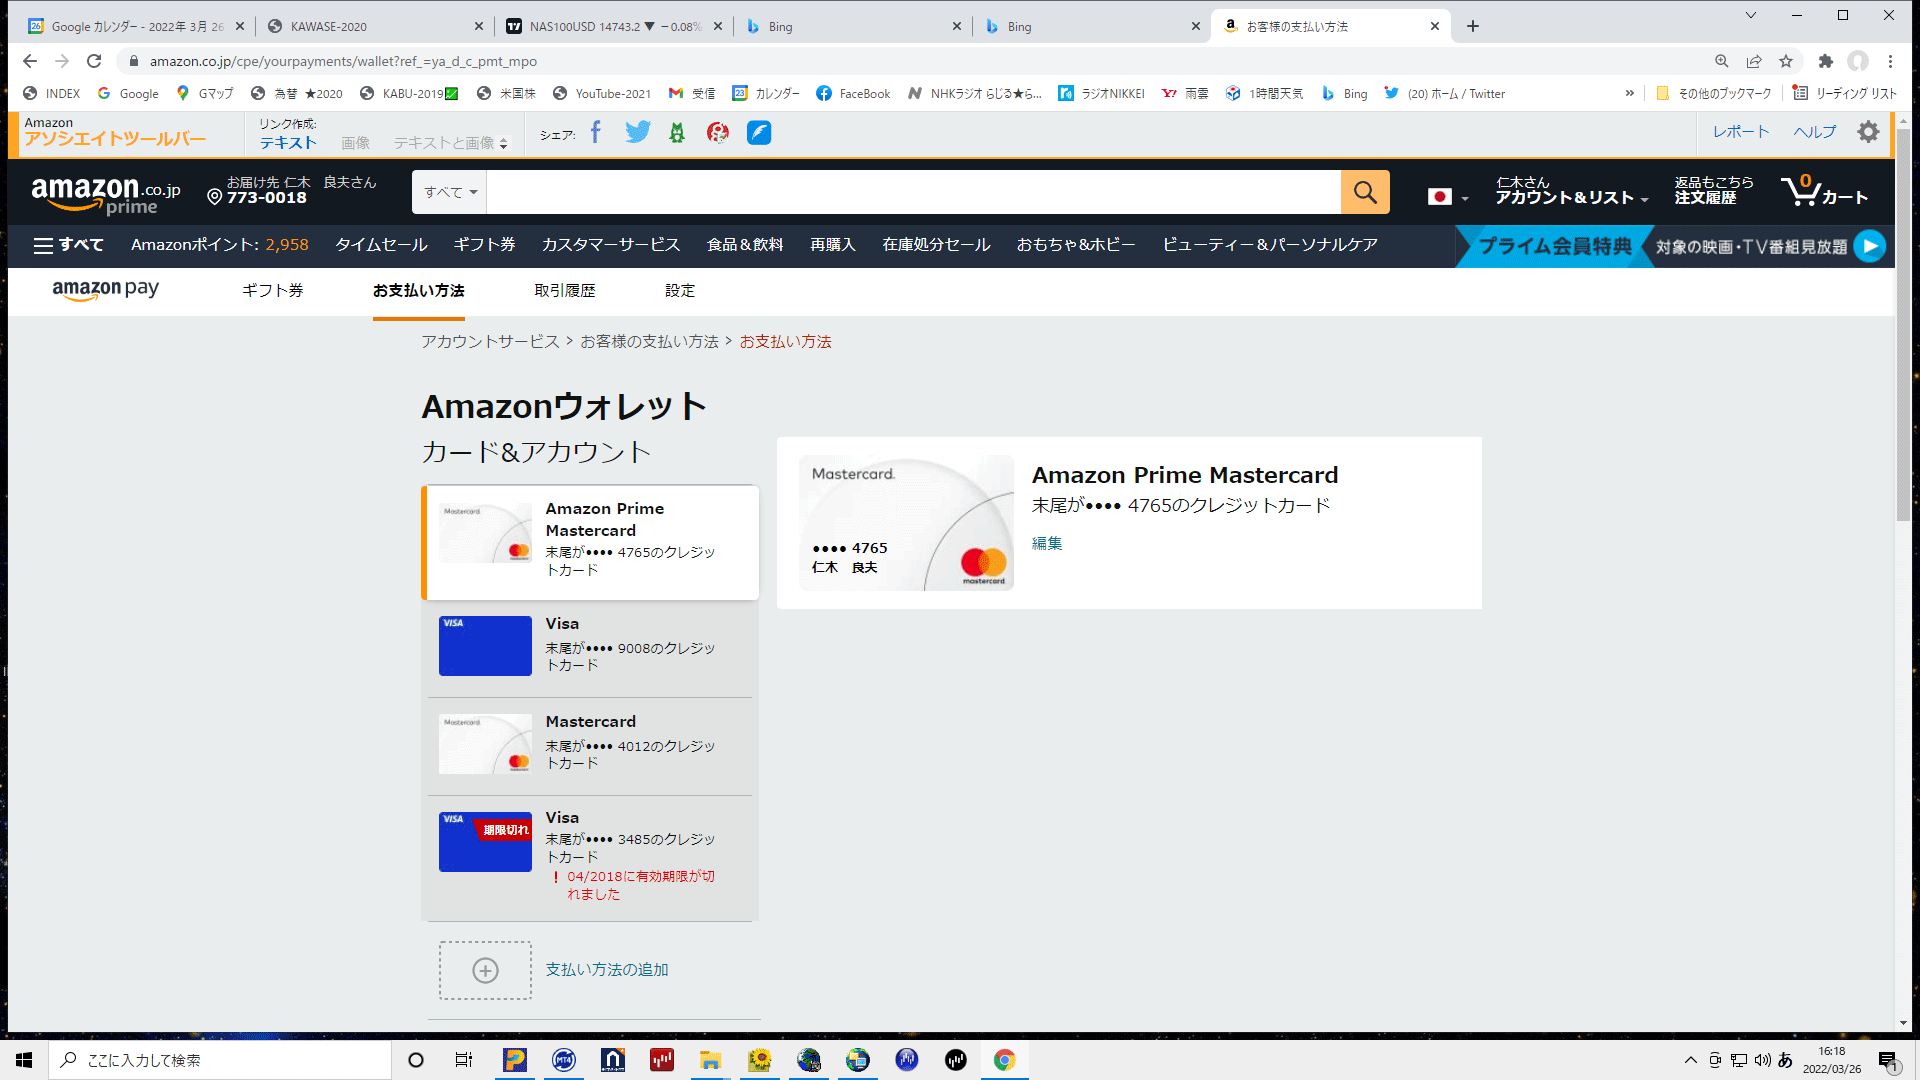Click 注文履歴 returns and orders link
The width and height of the screenshot is (1920, 1080).
[1714, 190]
